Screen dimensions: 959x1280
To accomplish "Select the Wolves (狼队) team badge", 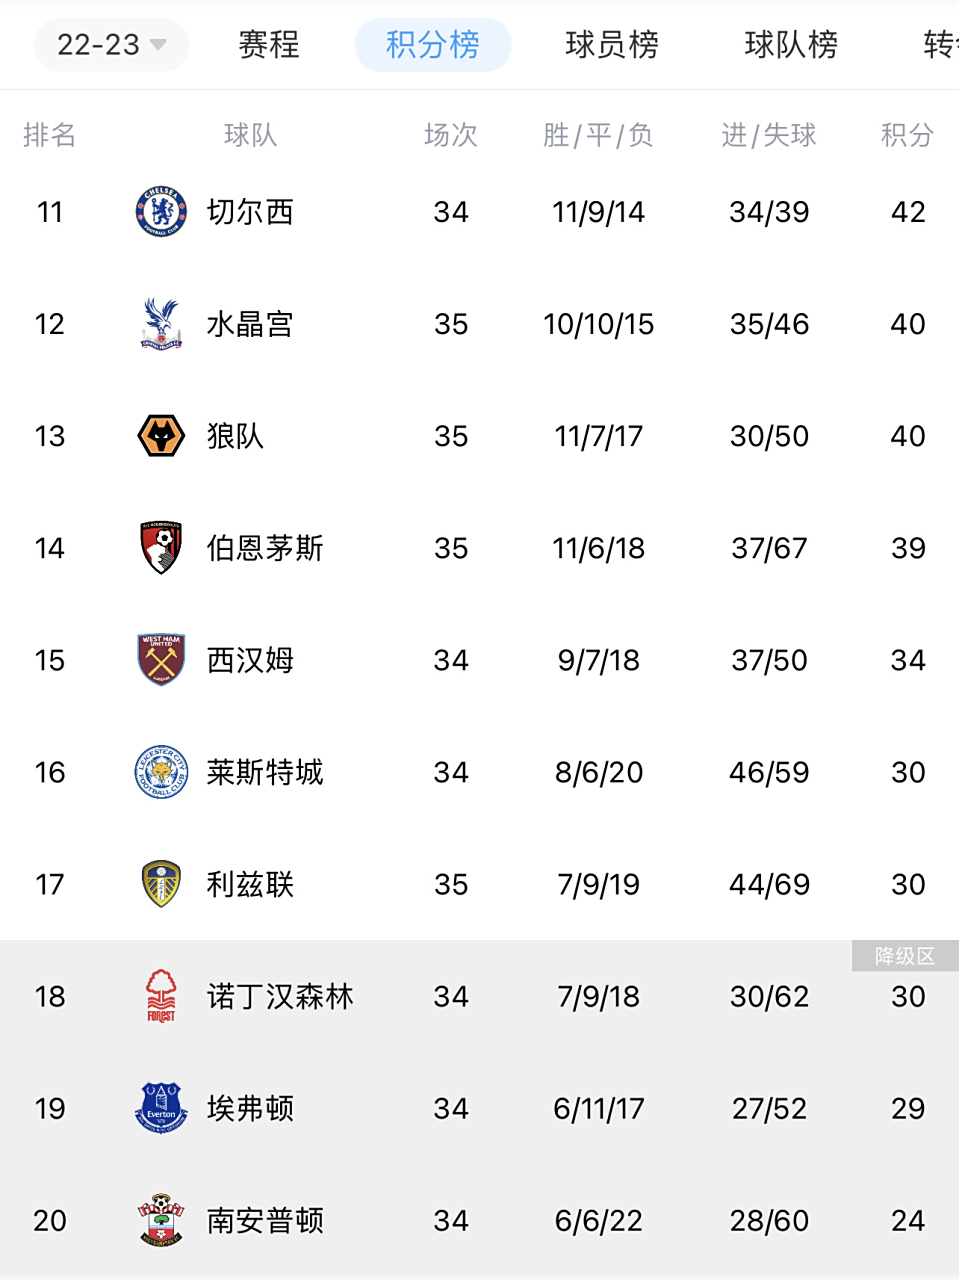I will pos(160,435).
